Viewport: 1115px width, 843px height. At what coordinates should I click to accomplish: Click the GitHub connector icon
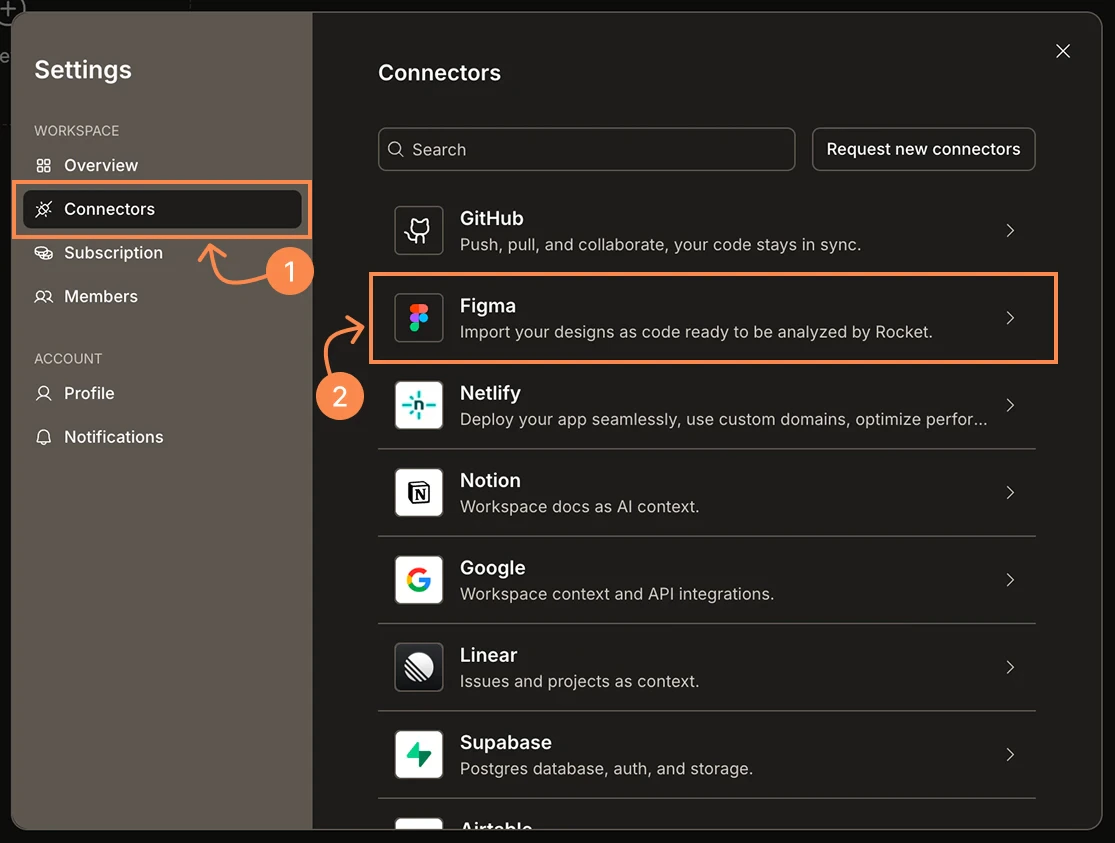point(419,230)
